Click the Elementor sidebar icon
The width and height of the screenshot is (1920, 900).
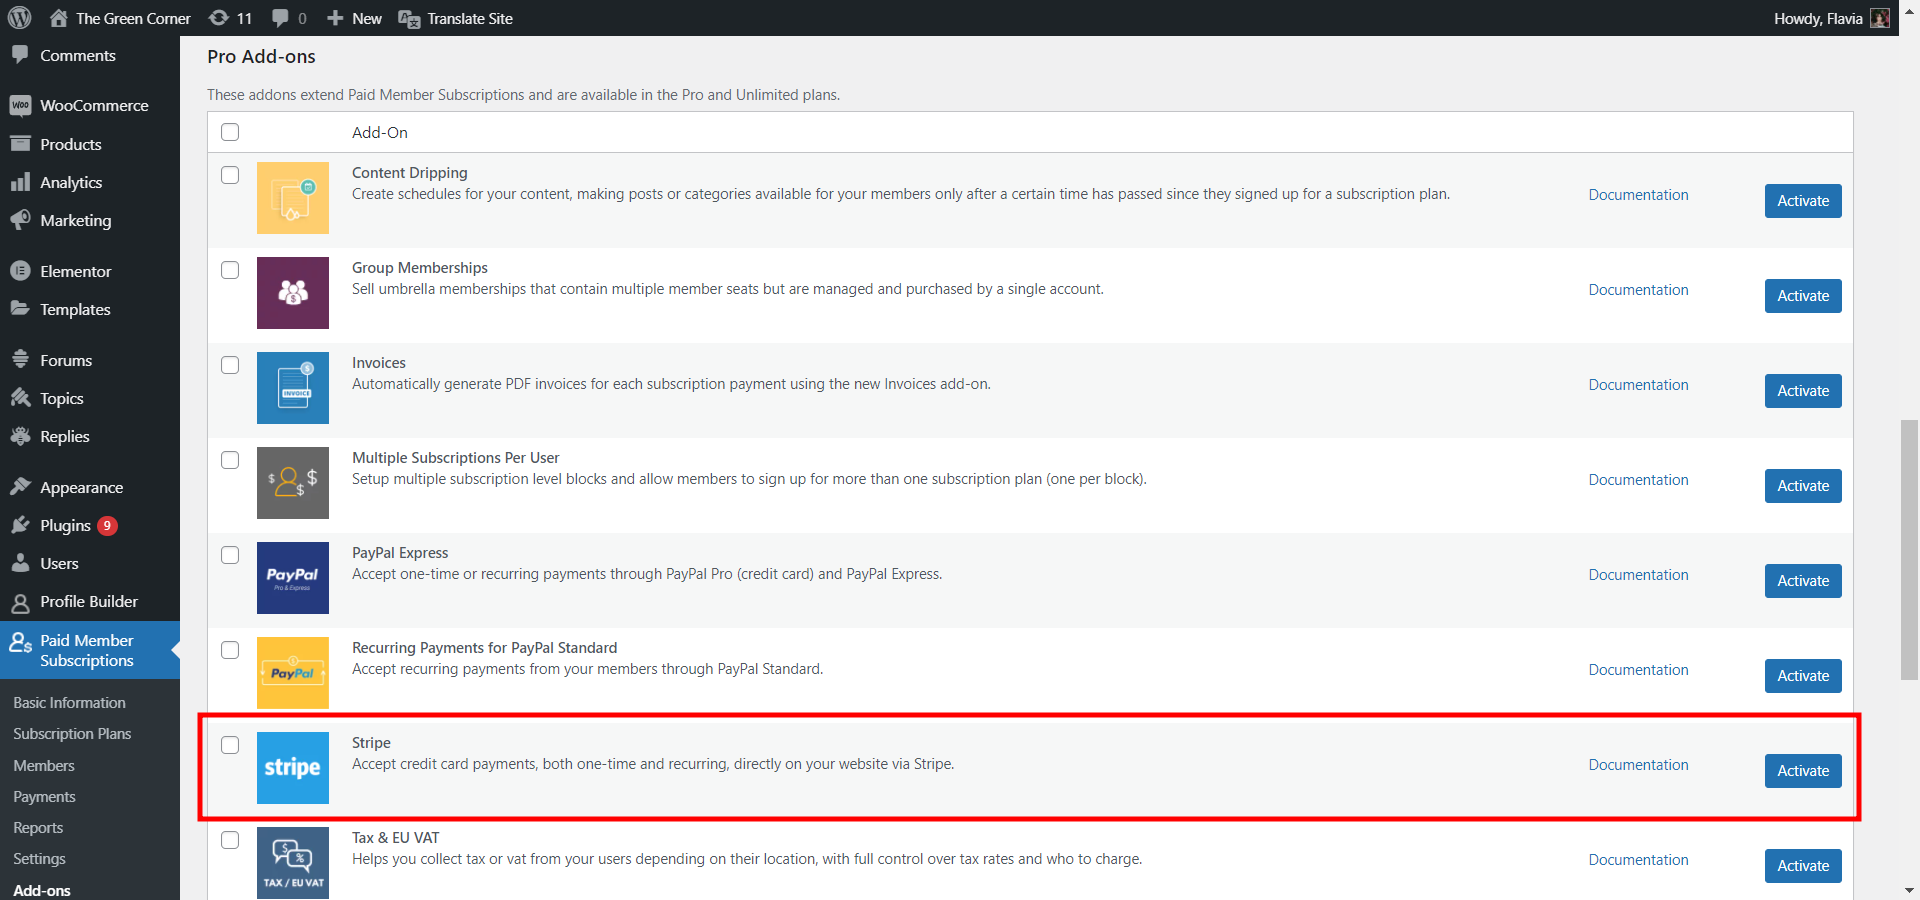pyautogui.click(x=20, y=271)
